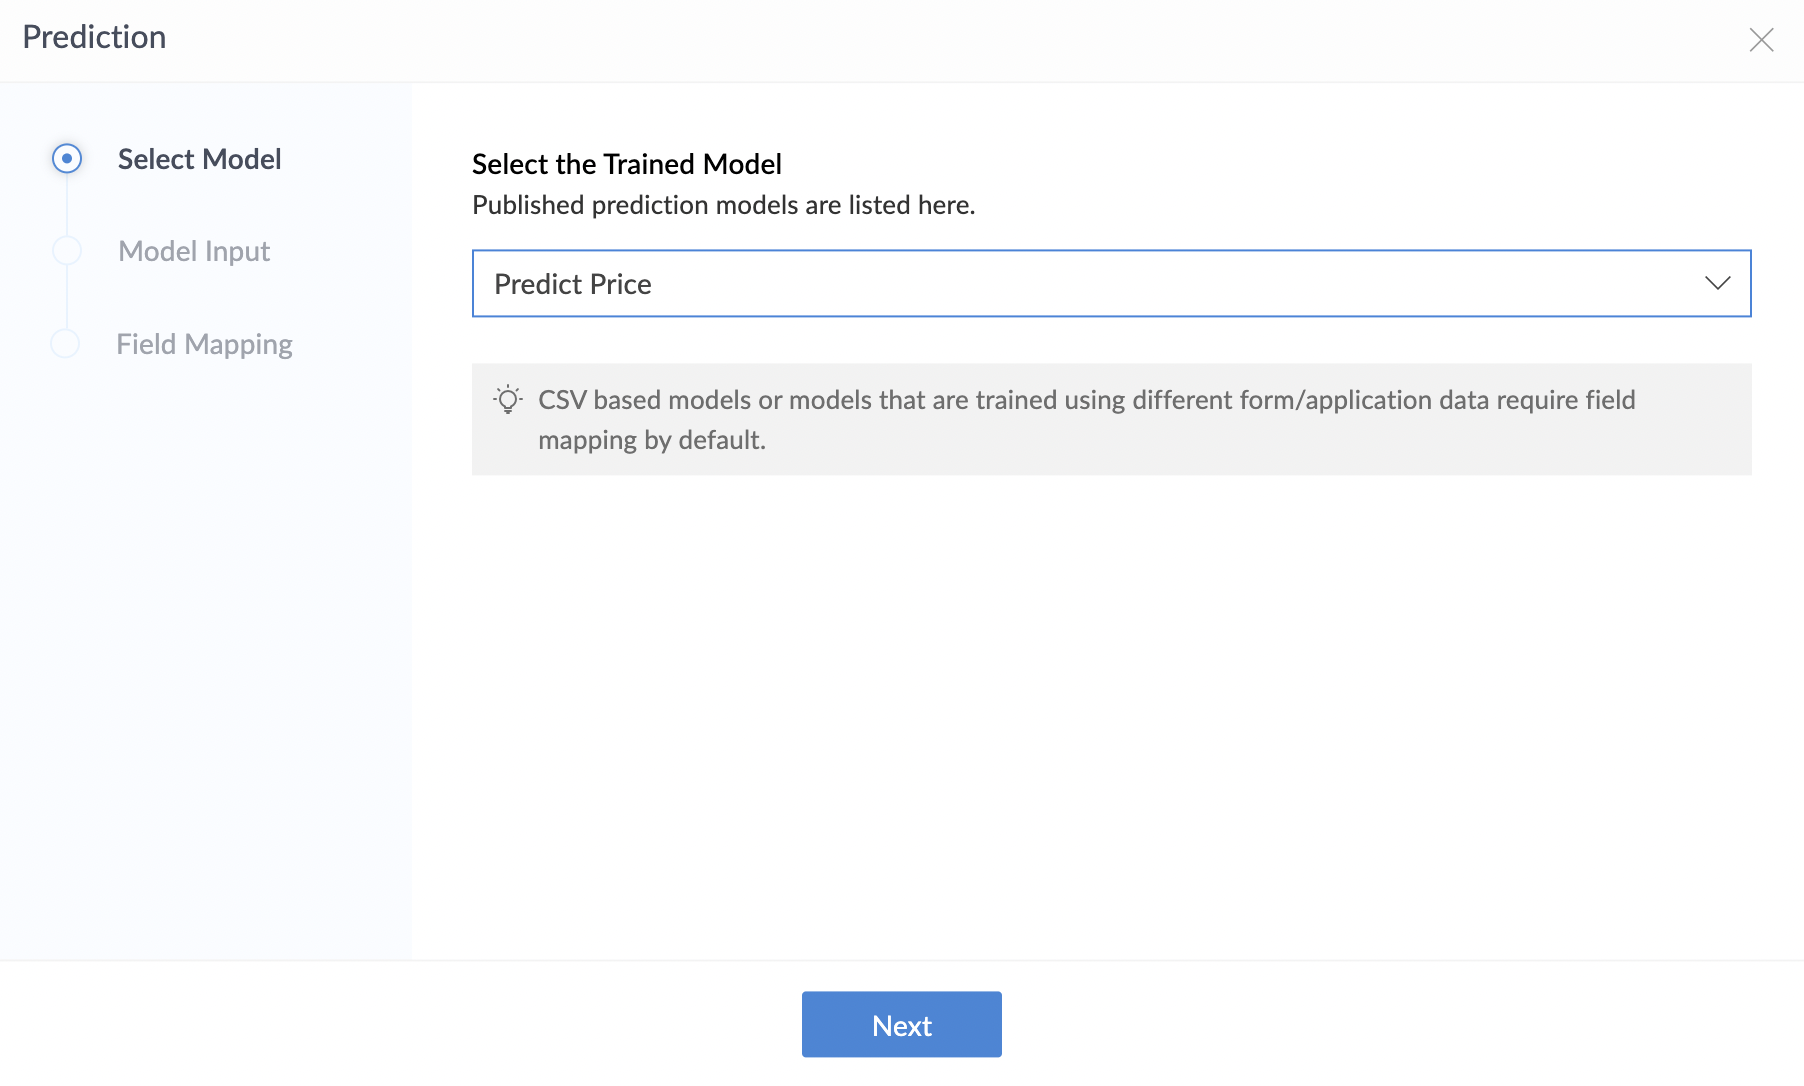Image resolution: width=1804 pixels, height=1086 pixels.
Task: Click the "Select the Trained Model" heading
Action: click(x=626, y=164)
